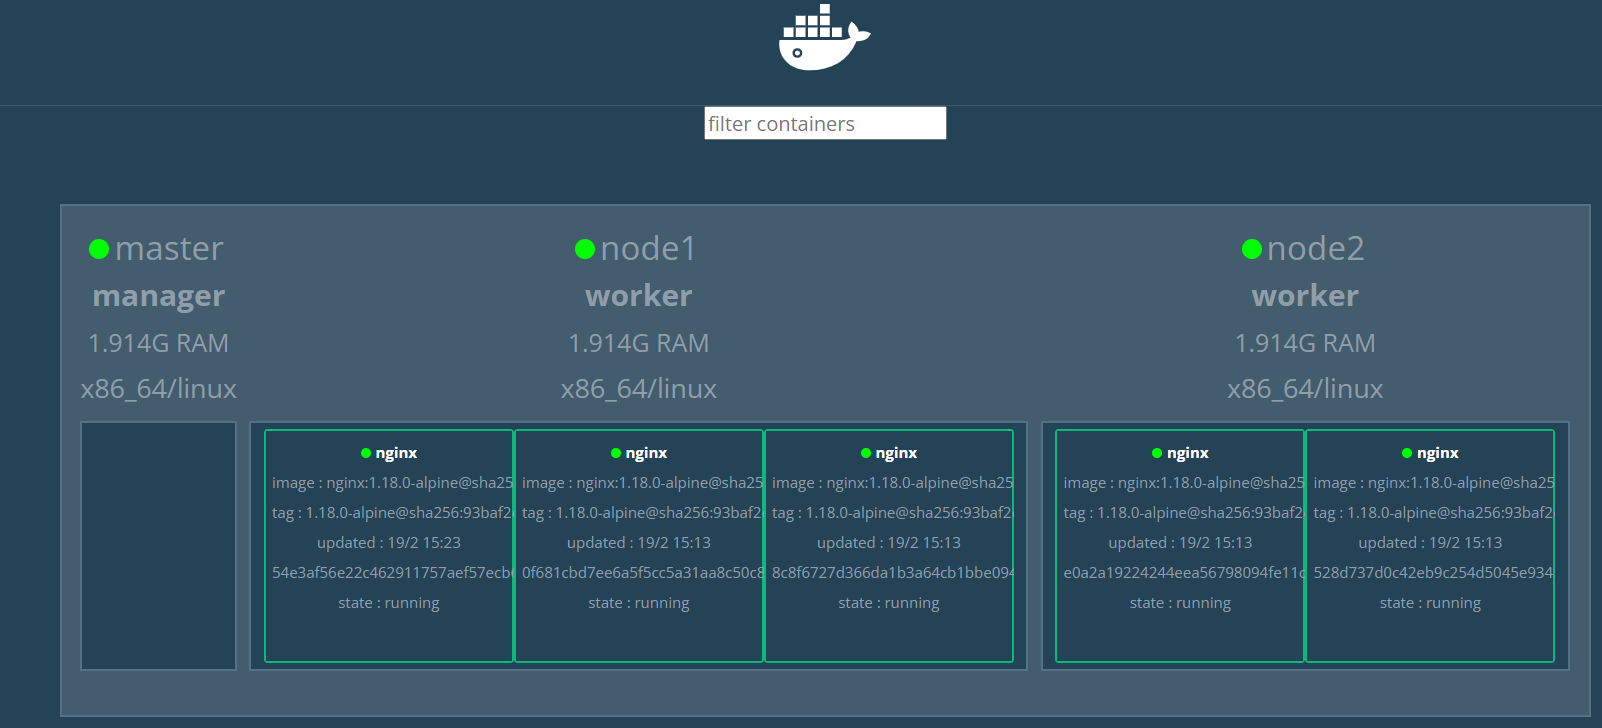Click the nginx title of container e0a2a192
This screenshot has height=728, width=1602.
pyautogui.click(x=1188, y=453)
